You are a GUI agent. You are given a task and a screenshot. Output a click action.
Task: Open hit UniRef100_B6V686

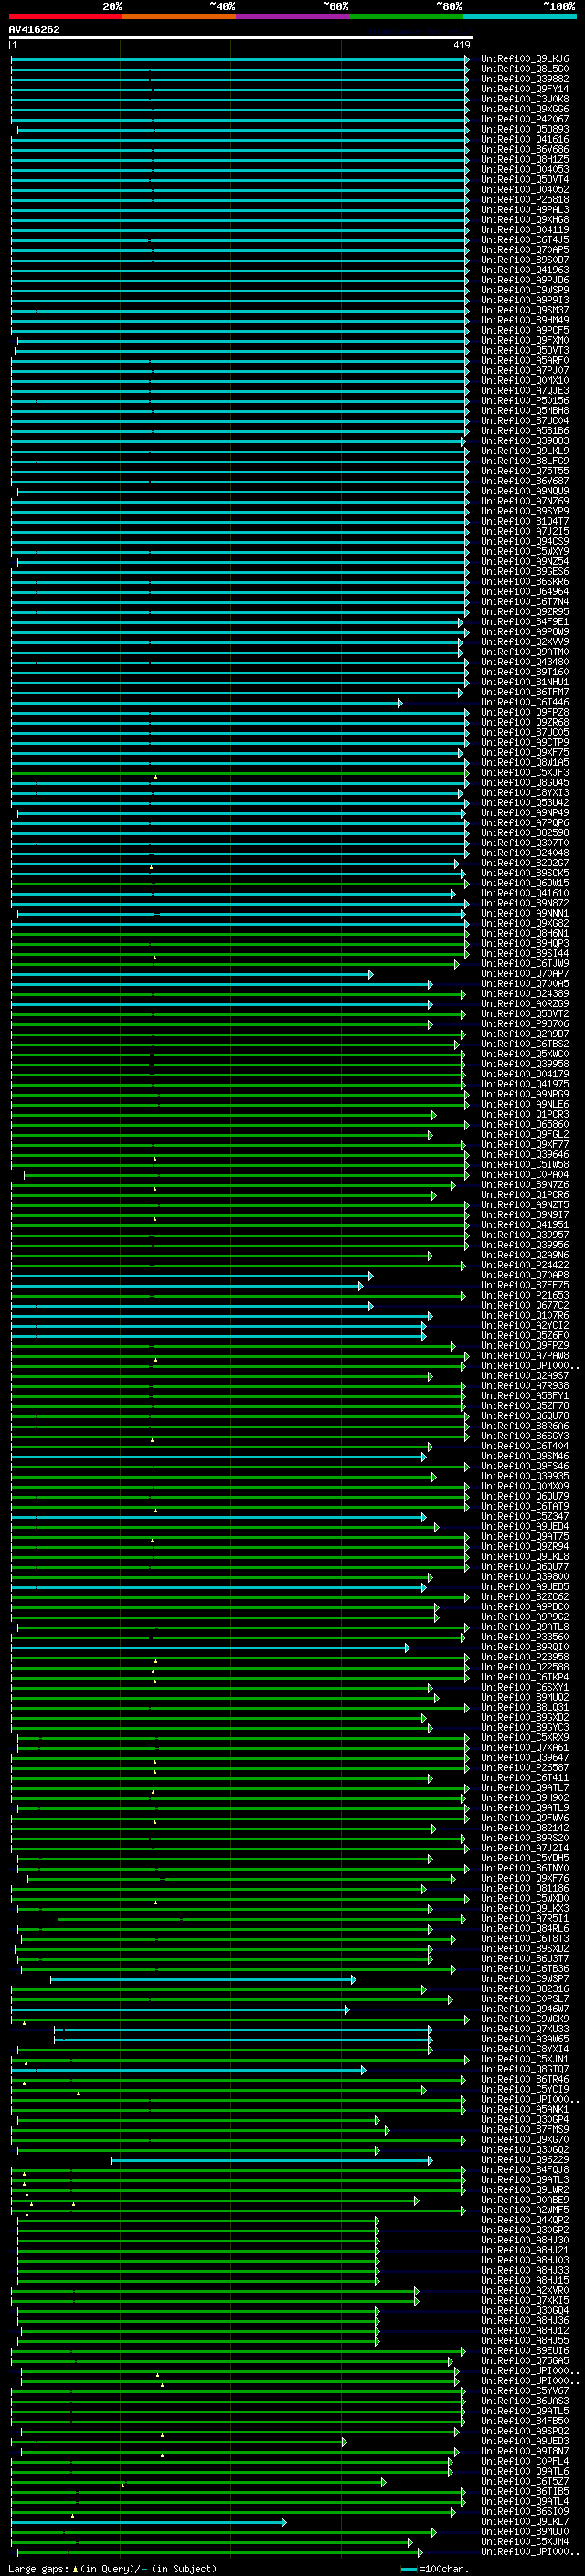[x=525, y=150]
